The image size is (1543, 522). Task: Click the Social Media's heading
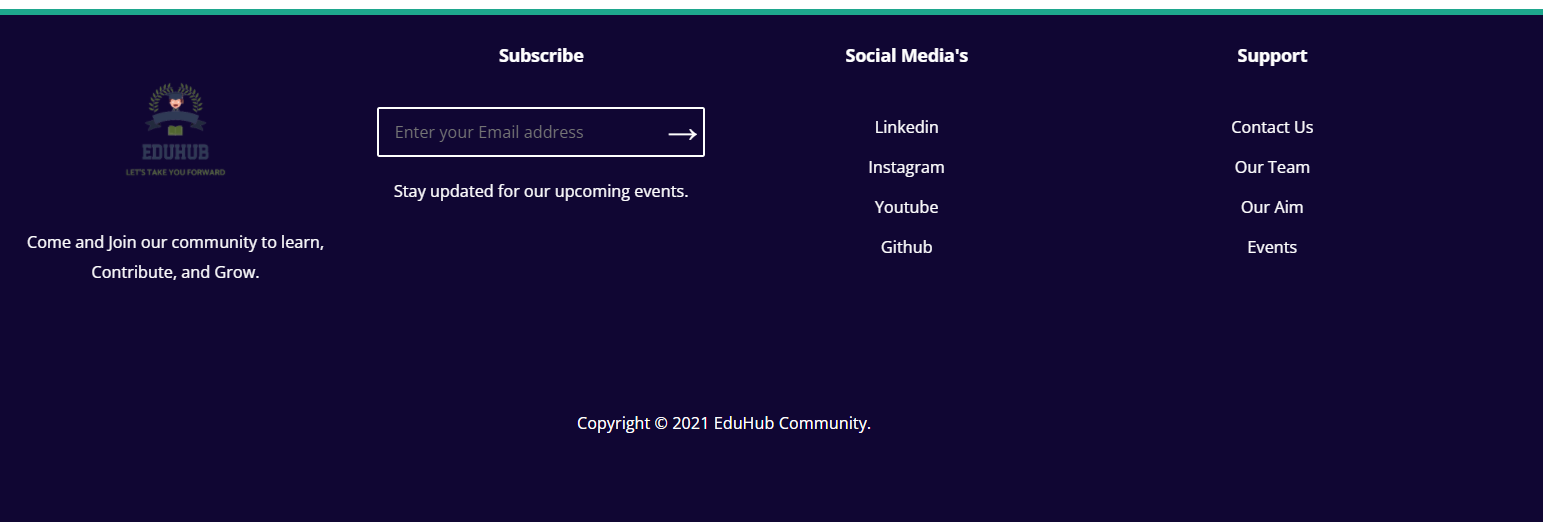pyautogui.click(x=906, y=56)
